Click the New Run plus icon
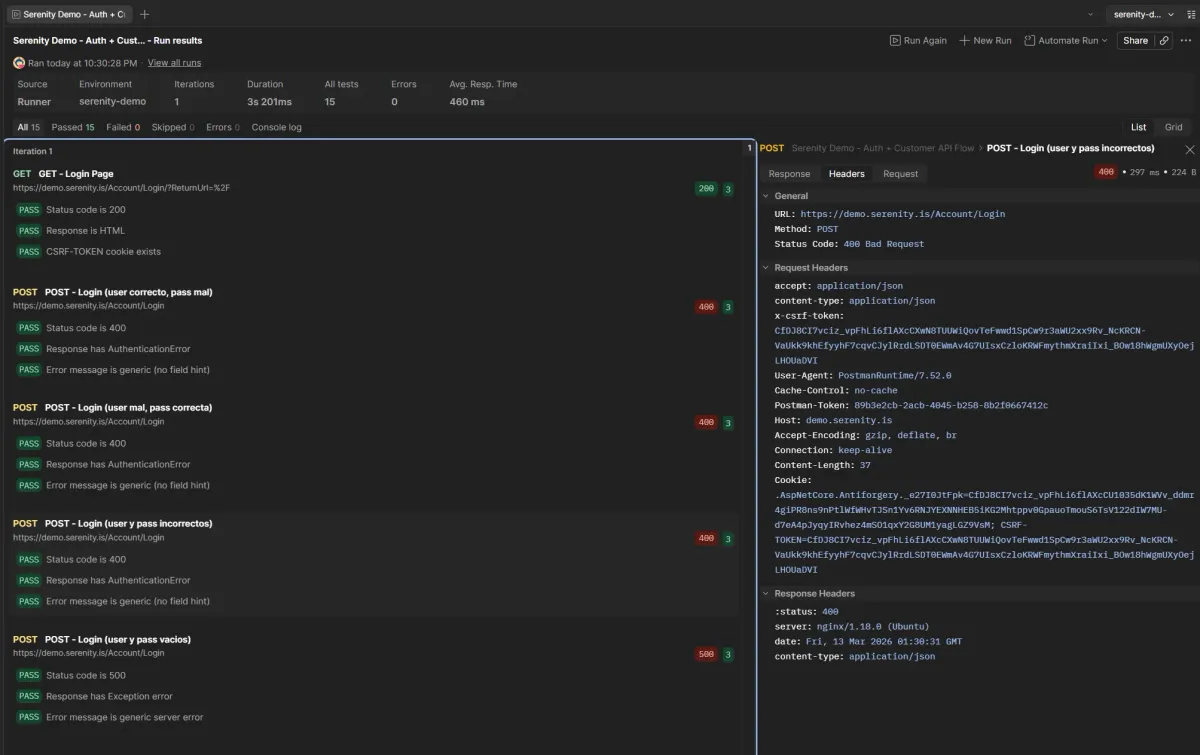 (x=965, y=40)
